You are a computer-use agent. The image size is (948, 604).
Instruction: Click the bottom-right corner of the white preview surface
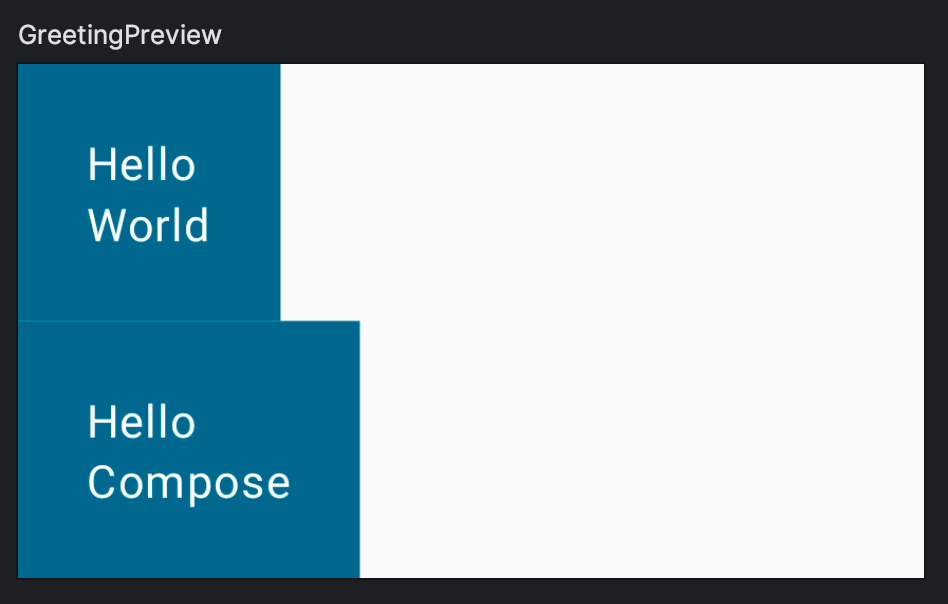(x=917, y=570)
